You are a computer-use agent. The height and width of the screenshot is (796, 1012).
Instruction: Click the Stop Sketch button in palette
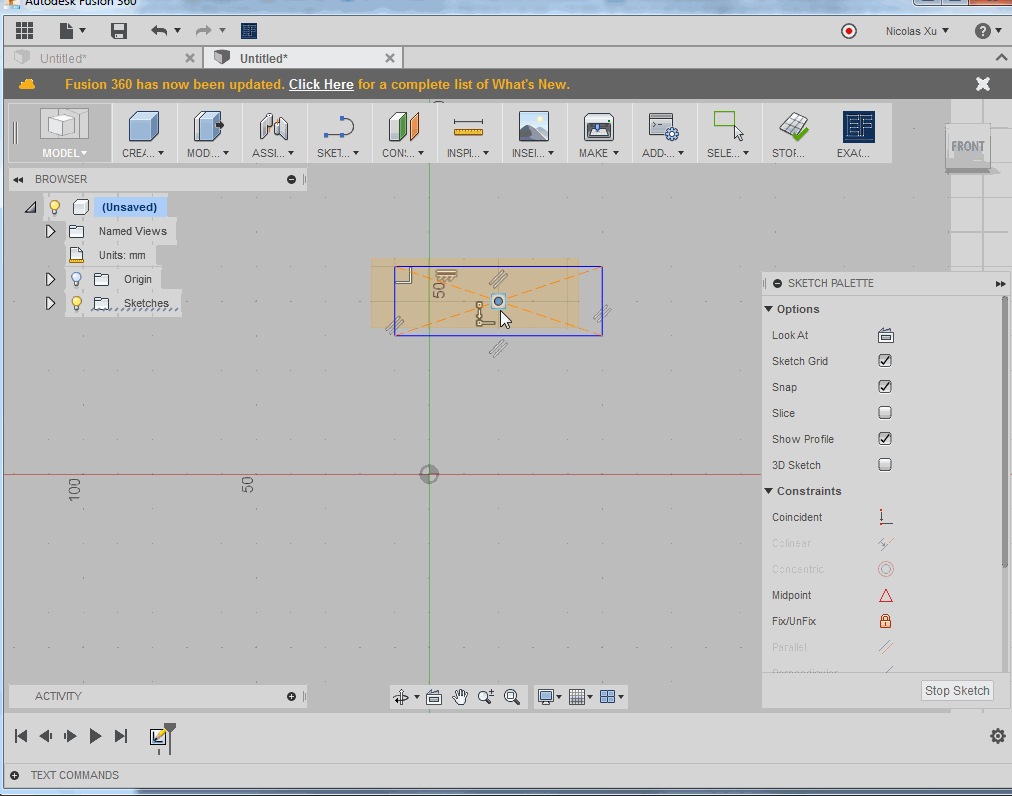pyautogui.click(x=956, y=691)
